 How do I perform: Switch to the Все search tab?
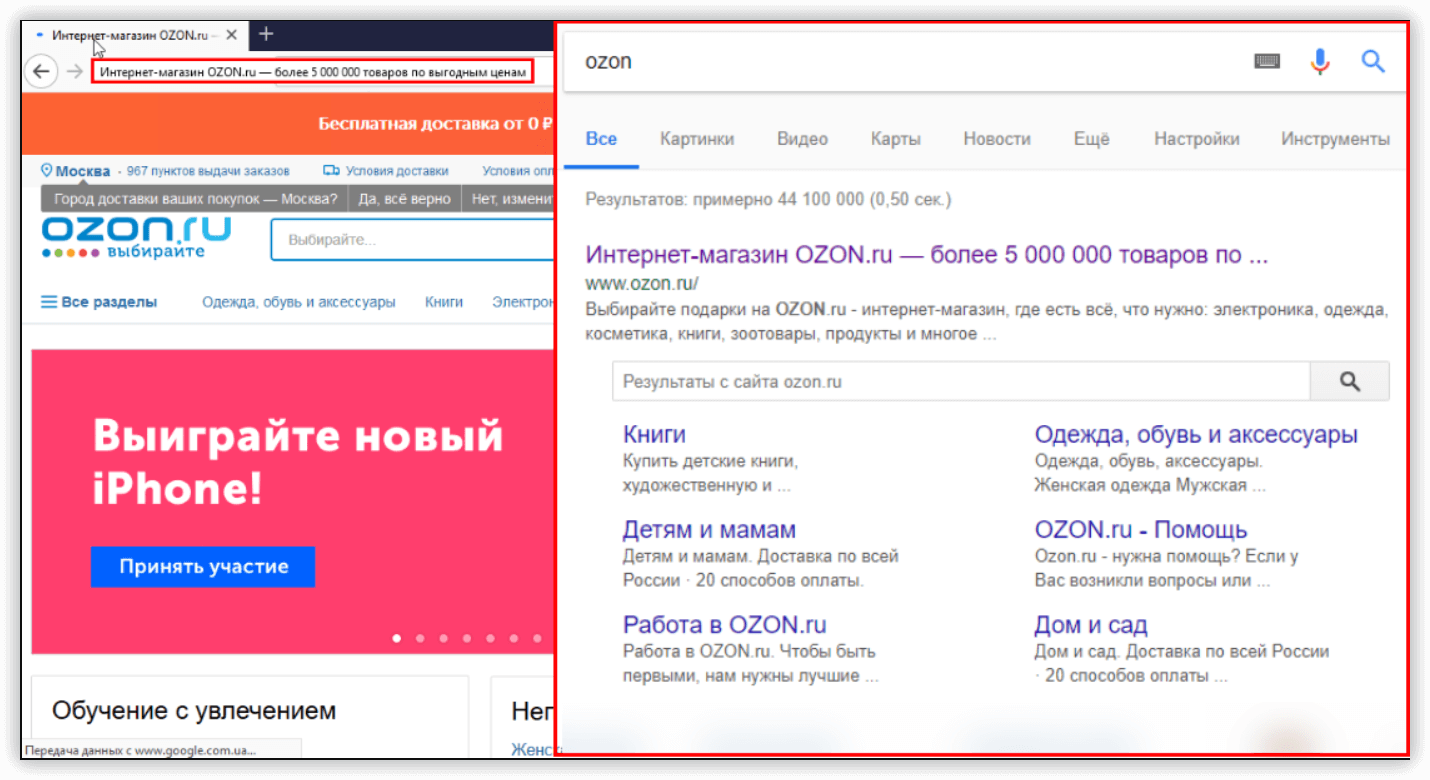[601, 139]
